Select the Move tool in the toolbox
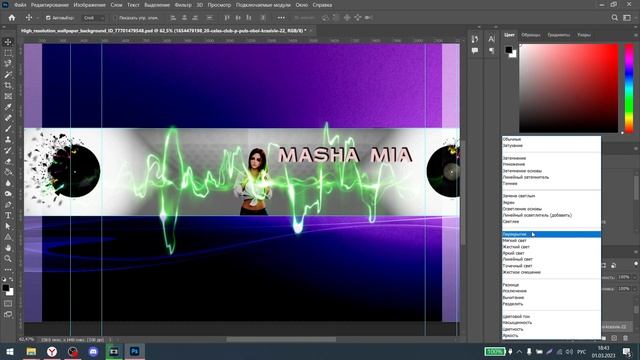640x360 pixels. click(8, 42)
